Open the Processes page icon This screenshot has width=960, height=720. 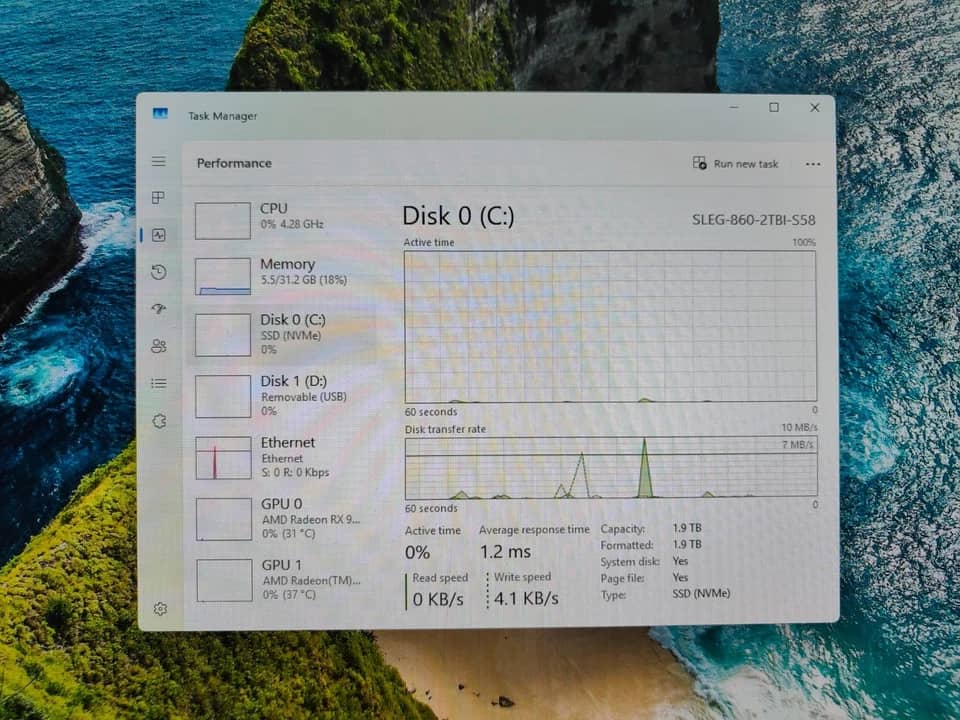[158, 197]
